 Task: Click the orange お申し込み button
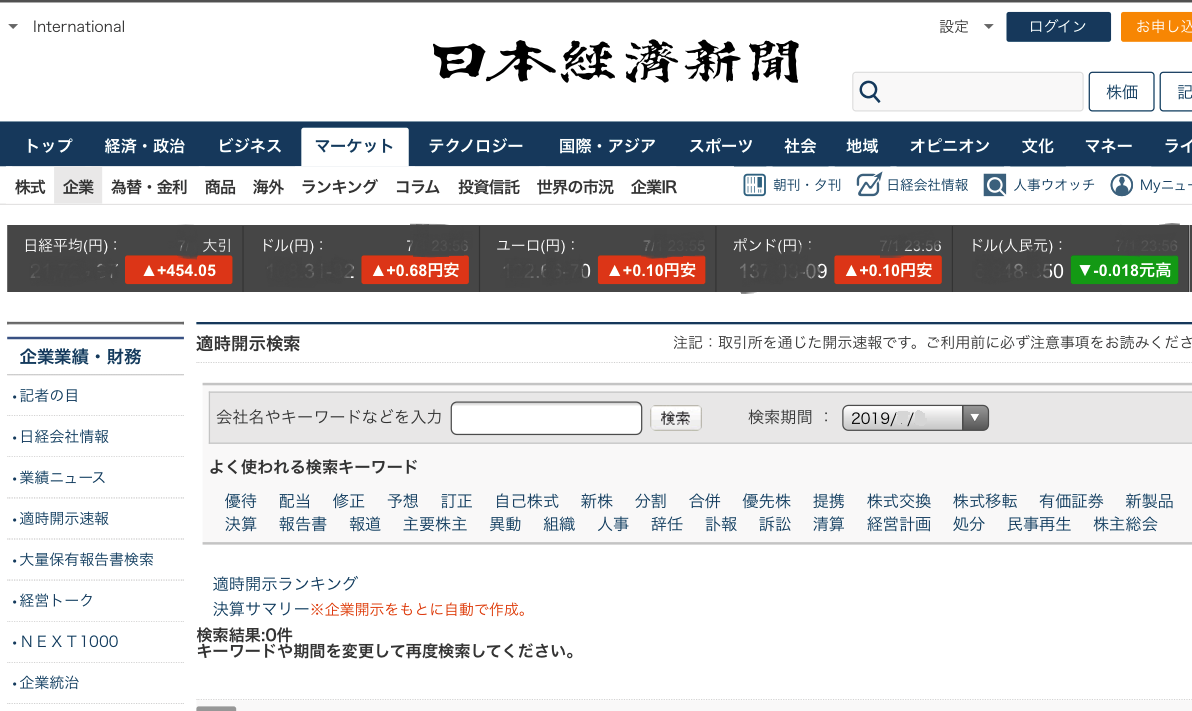1156,27
